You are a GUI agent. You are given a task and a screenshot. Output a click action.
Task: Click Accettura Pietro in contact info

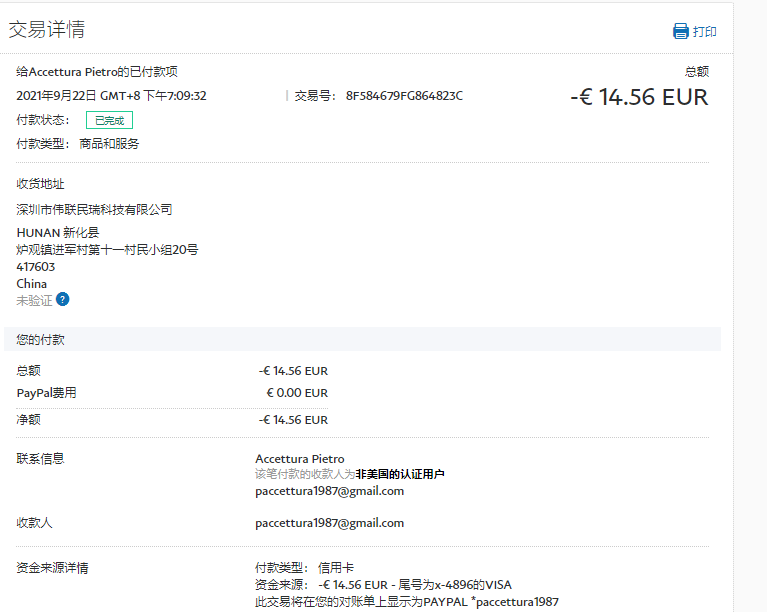coord(300,459)
